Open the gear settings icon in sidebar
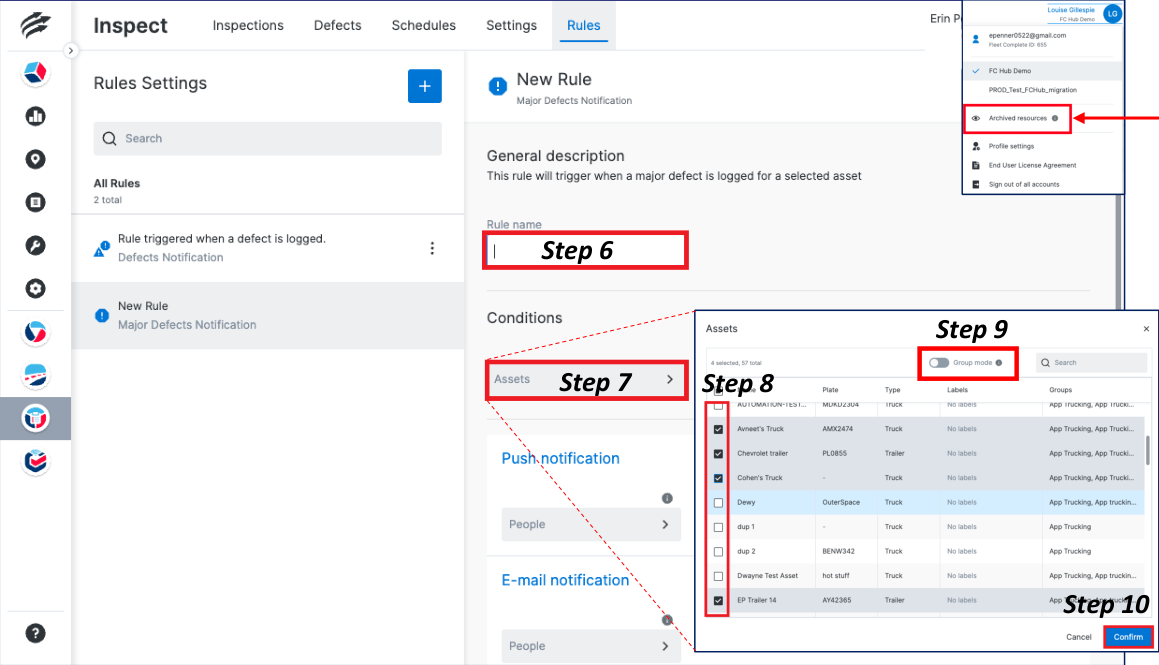The height and width of the screenshot is (665, 1159). 36,289
